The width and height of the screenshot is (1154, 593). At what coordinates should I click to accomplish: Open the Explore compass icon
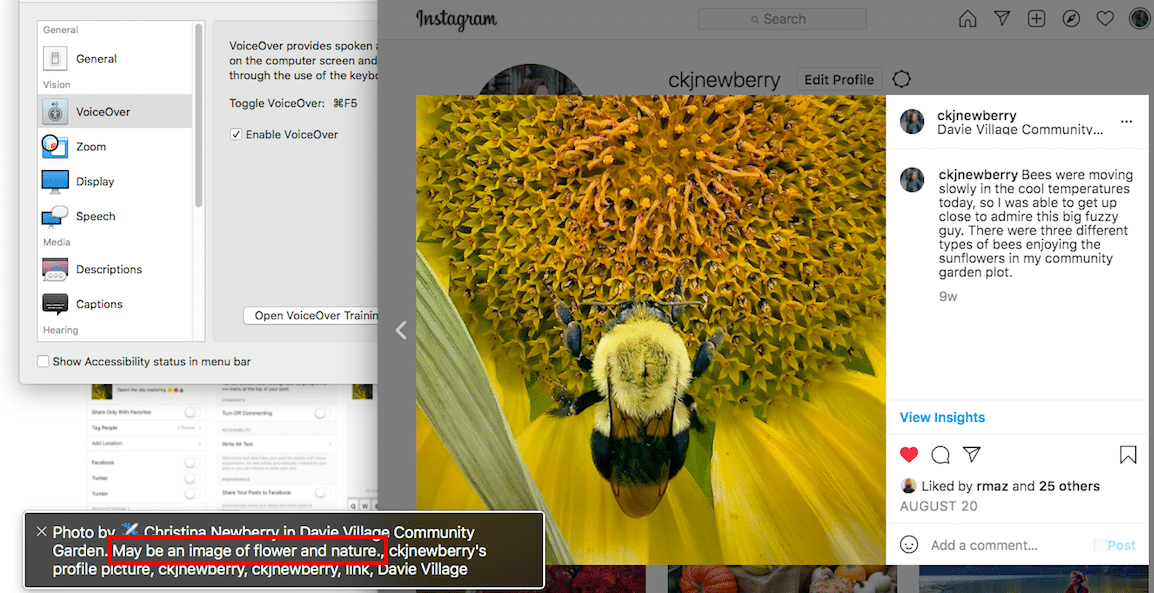(1071, 19)
